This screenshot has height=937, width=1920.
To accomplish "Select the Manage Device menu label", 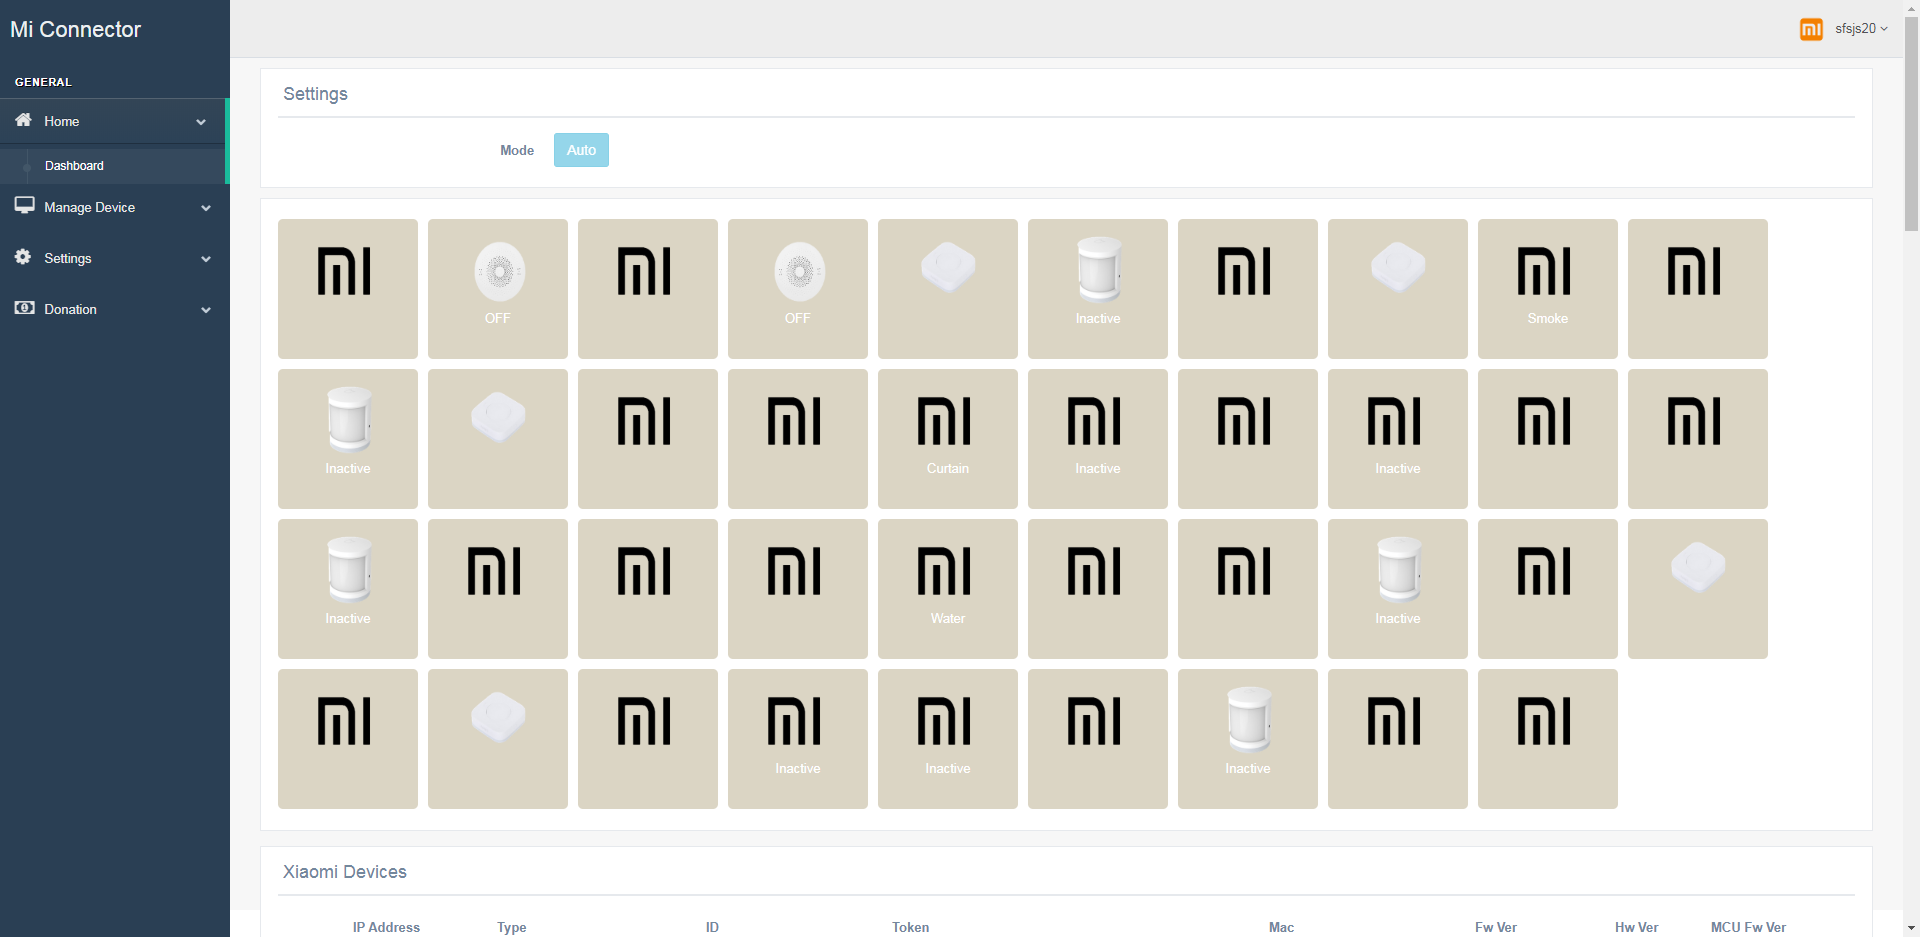I will click(x=89, y=208).
